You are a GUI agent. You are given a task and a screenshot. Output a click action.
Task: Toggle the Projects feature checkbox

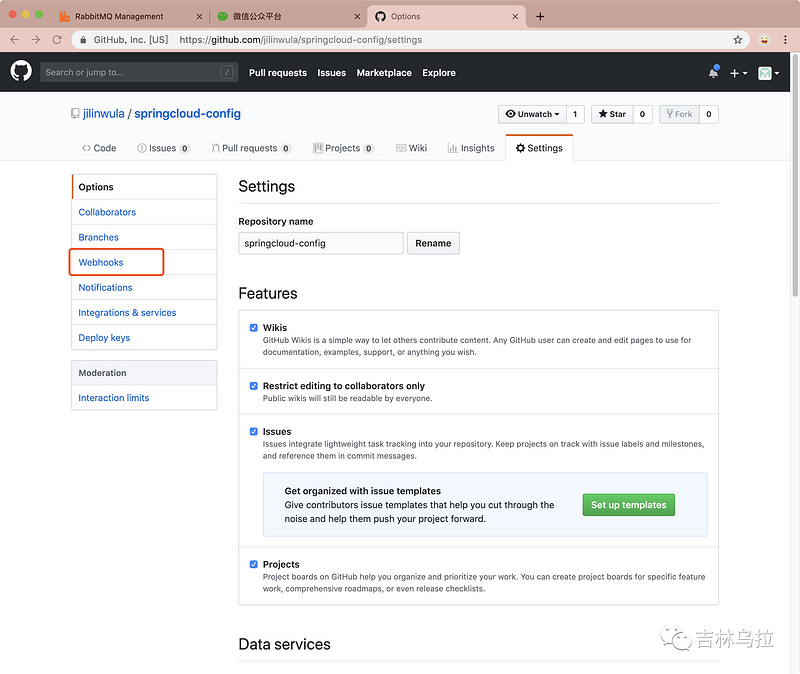[x=254, y=564]
